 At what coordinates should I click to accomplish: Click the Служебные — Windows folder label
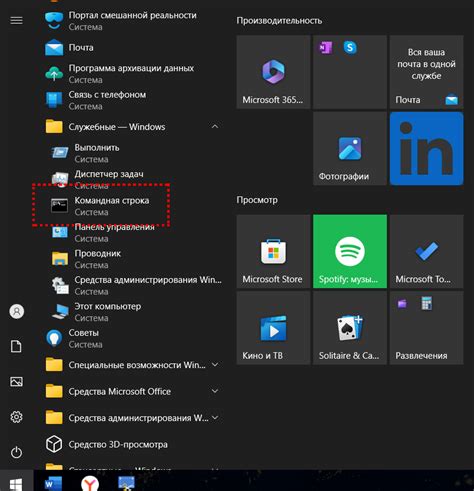(x=117, y=127)
